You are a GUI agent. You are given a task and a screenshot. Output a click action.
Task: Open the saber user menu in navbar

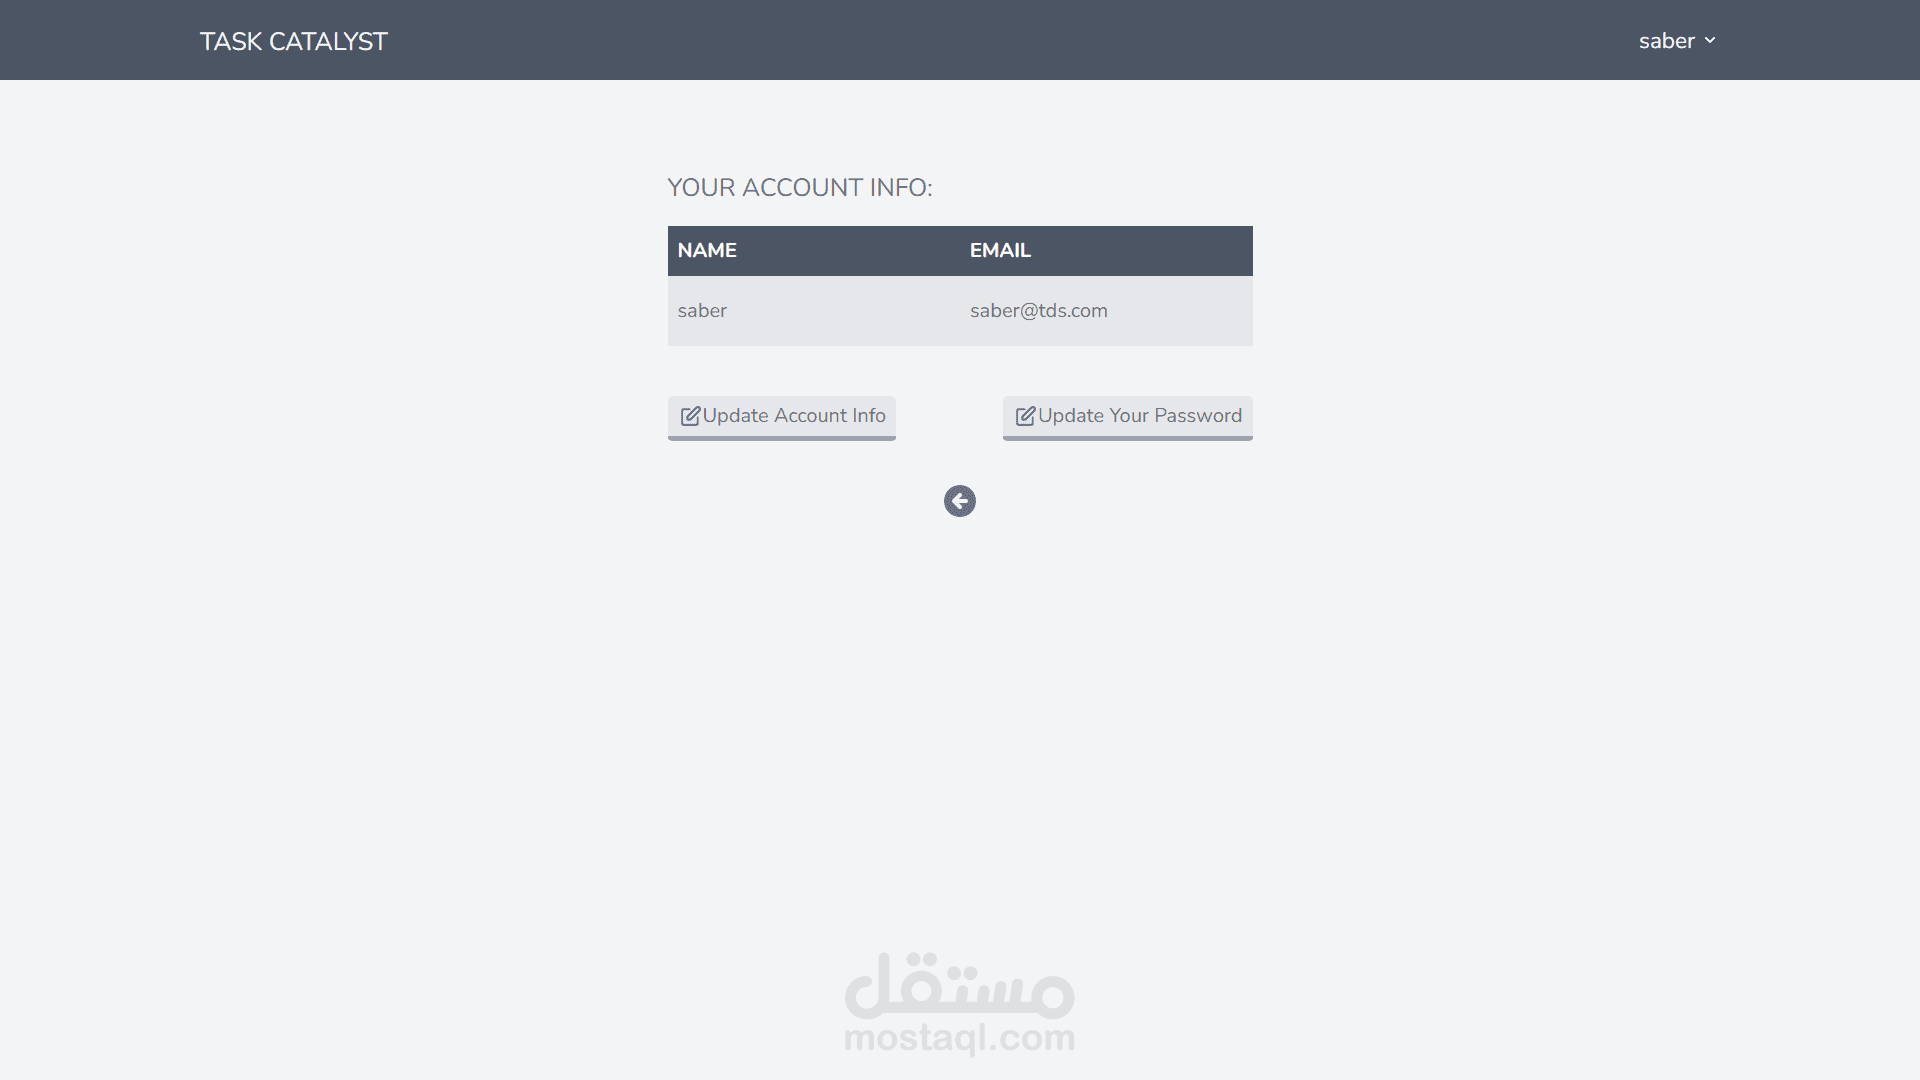(1677, 41)
